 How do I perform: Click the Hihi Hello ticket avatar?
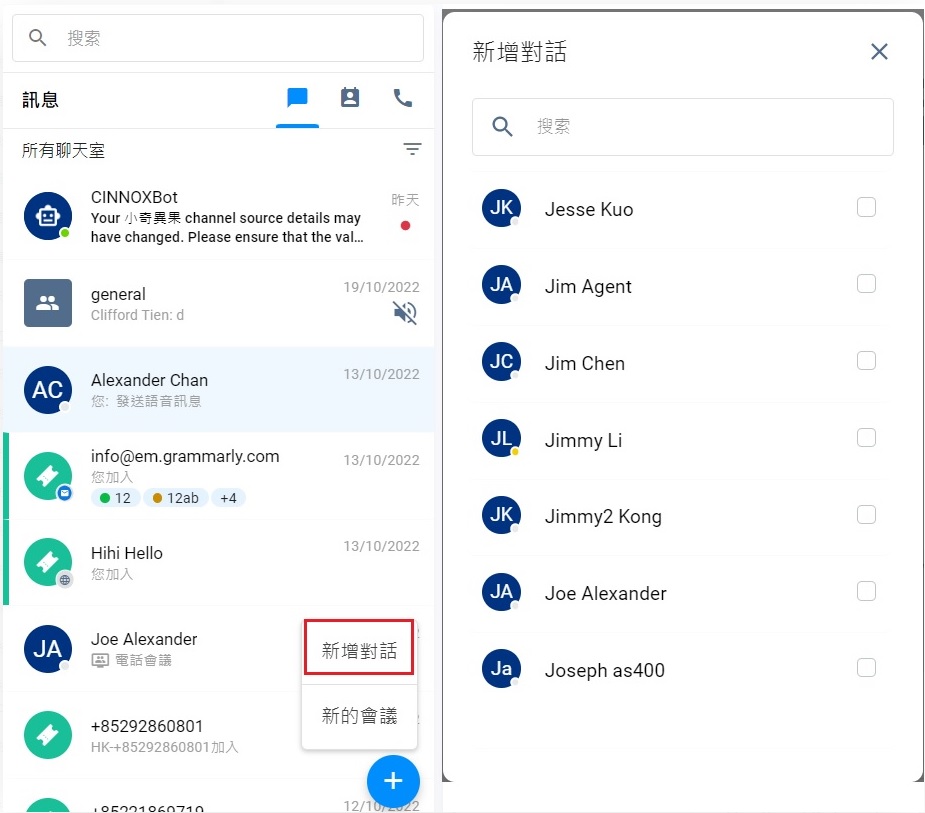coord(48,562)
